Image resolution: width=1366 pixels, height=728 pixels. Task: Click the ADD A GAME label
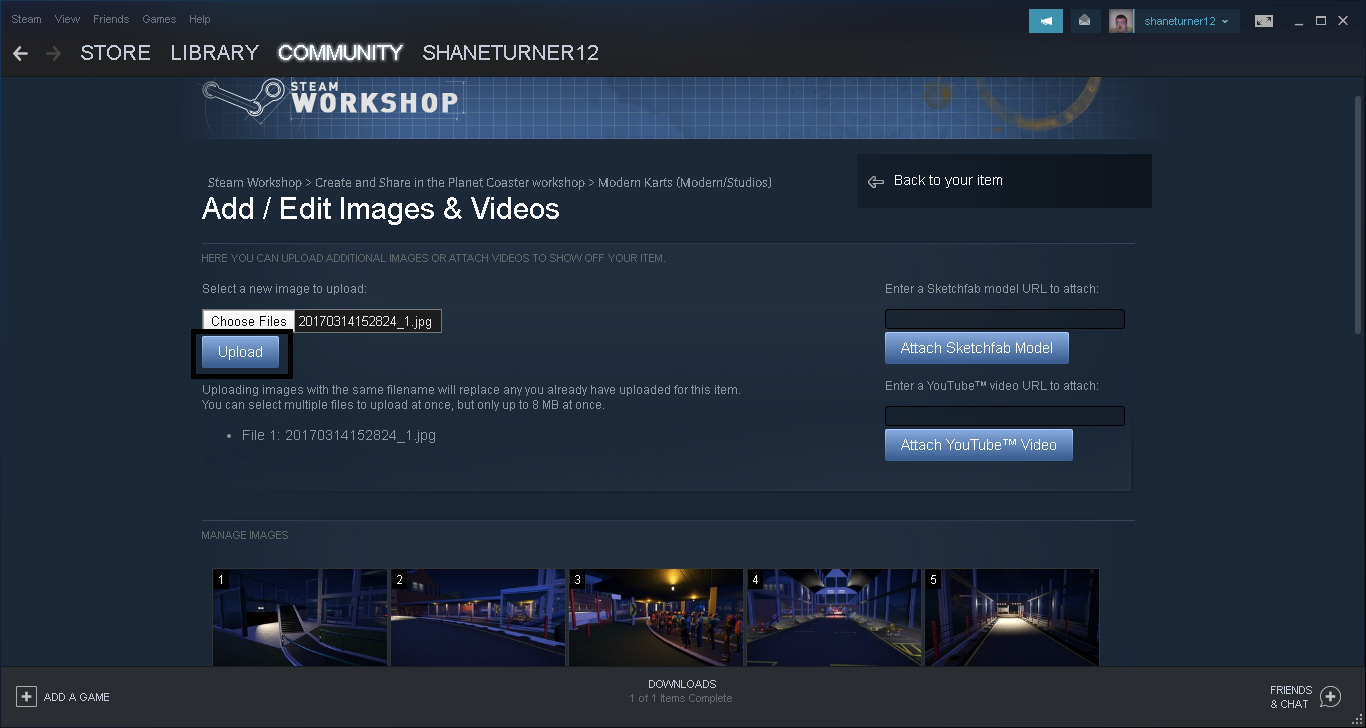(x=77, y=697)
